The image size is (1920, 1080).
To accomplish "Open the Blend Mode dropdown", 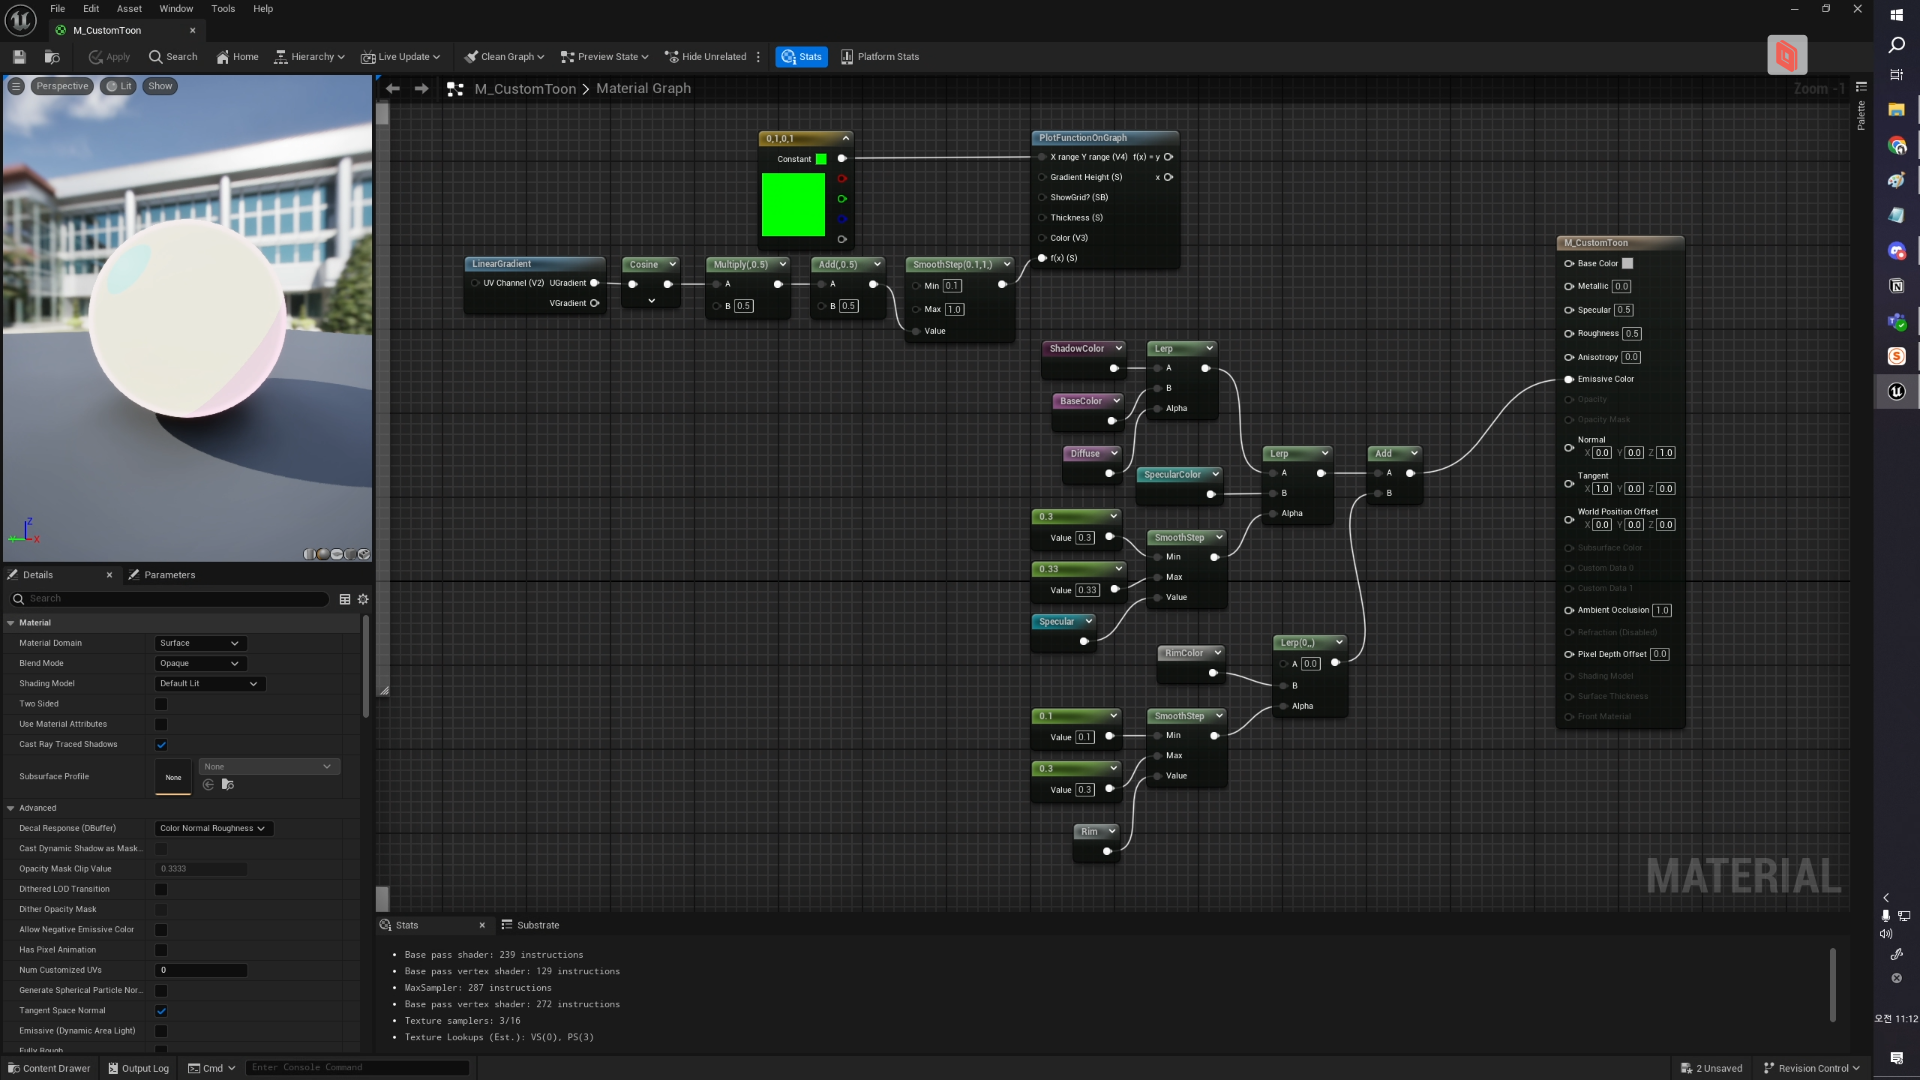I will [200, 663].
